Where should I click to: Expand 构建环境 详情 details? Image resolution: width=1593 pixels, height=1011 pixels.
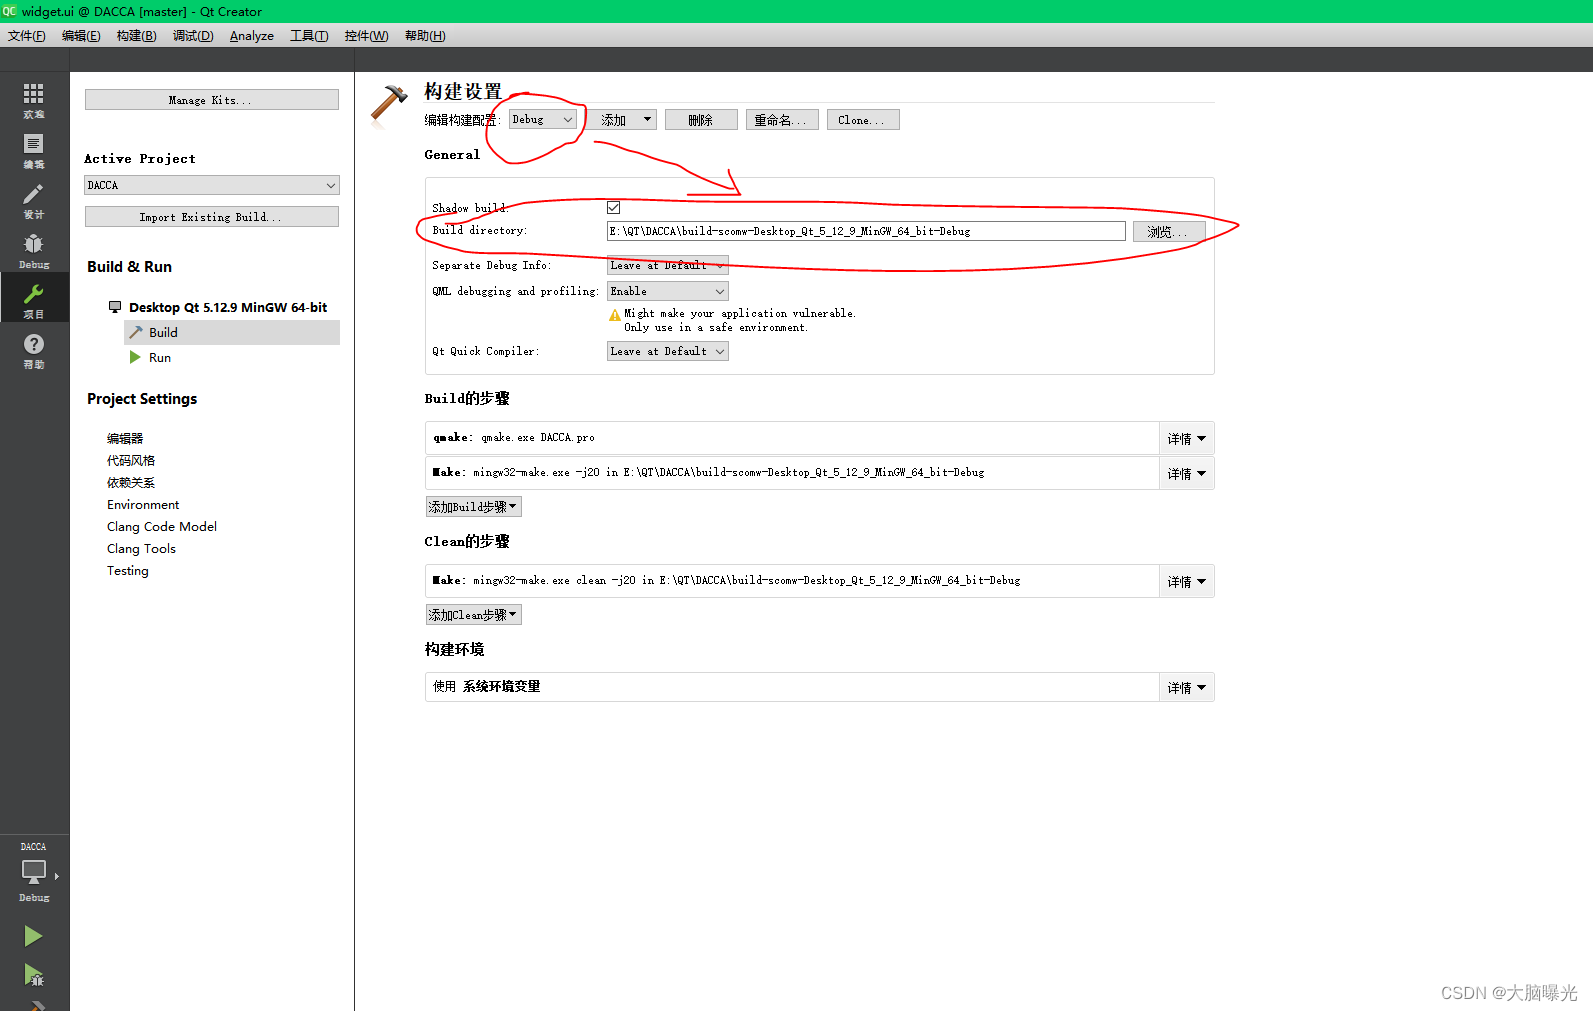pyautogui.click(x=1186, y=687)
